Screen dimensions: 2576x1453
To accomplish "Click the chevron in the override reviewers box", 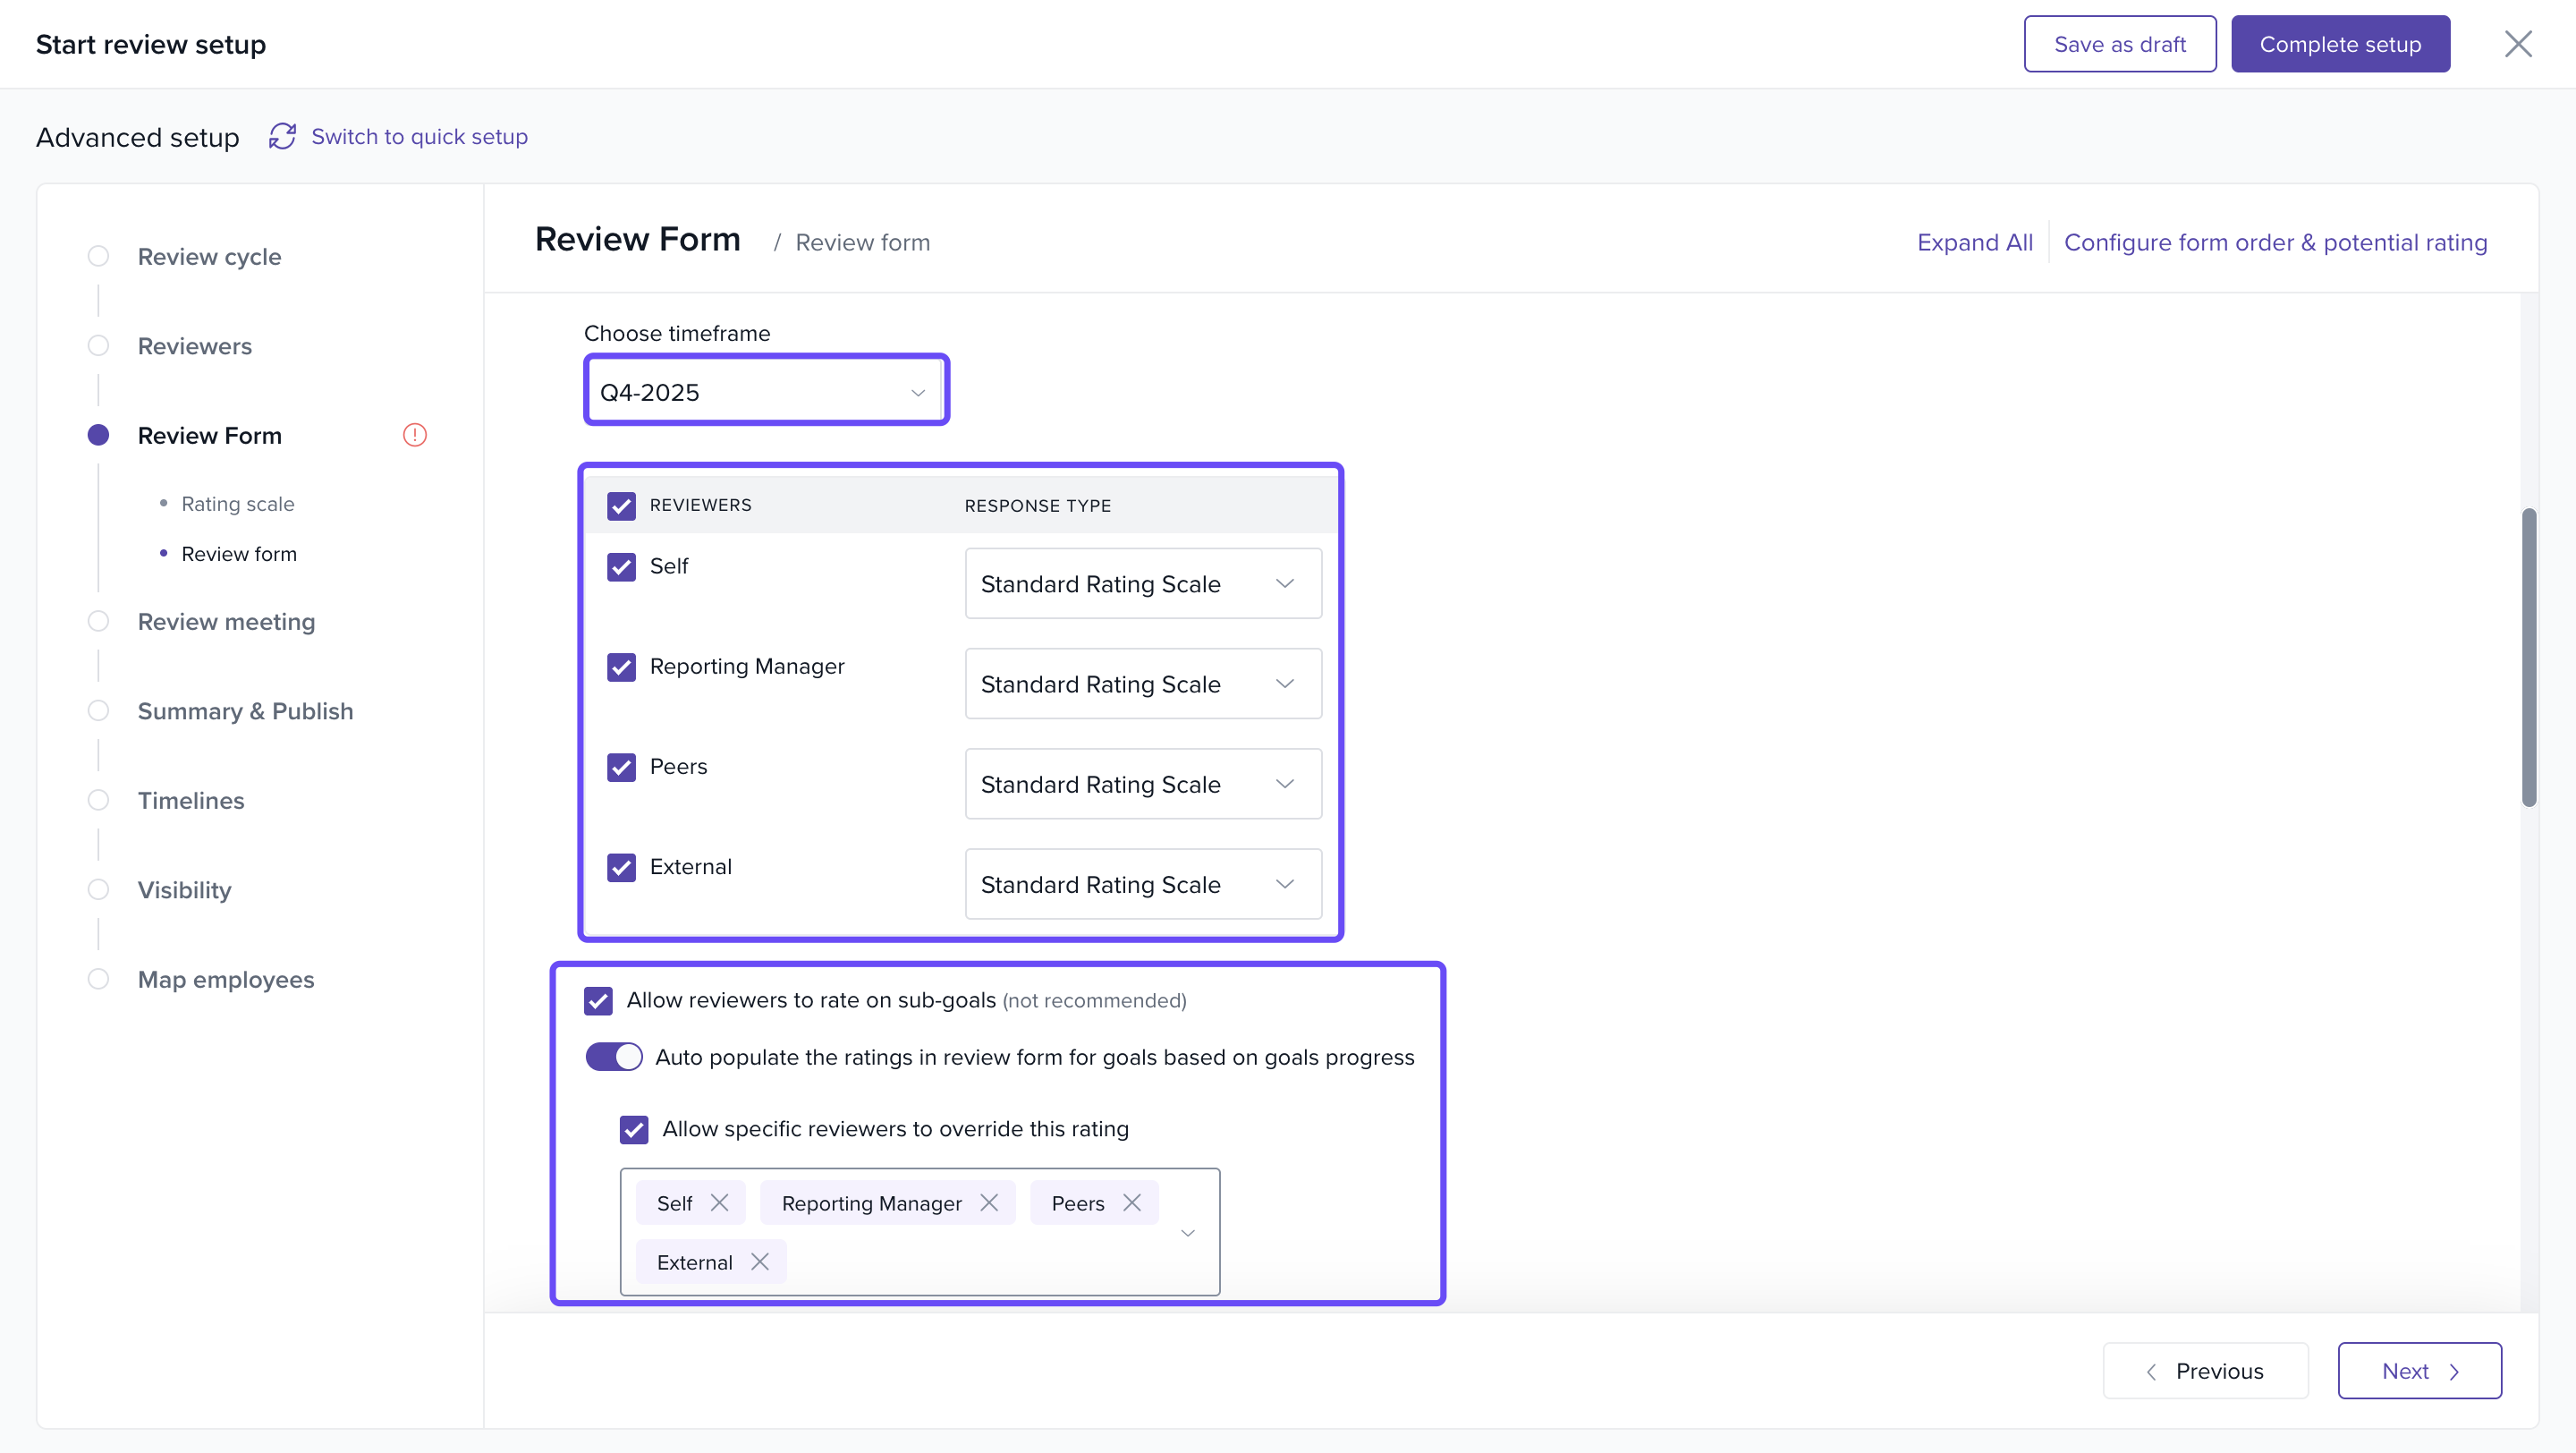I will (1187, 1233).
